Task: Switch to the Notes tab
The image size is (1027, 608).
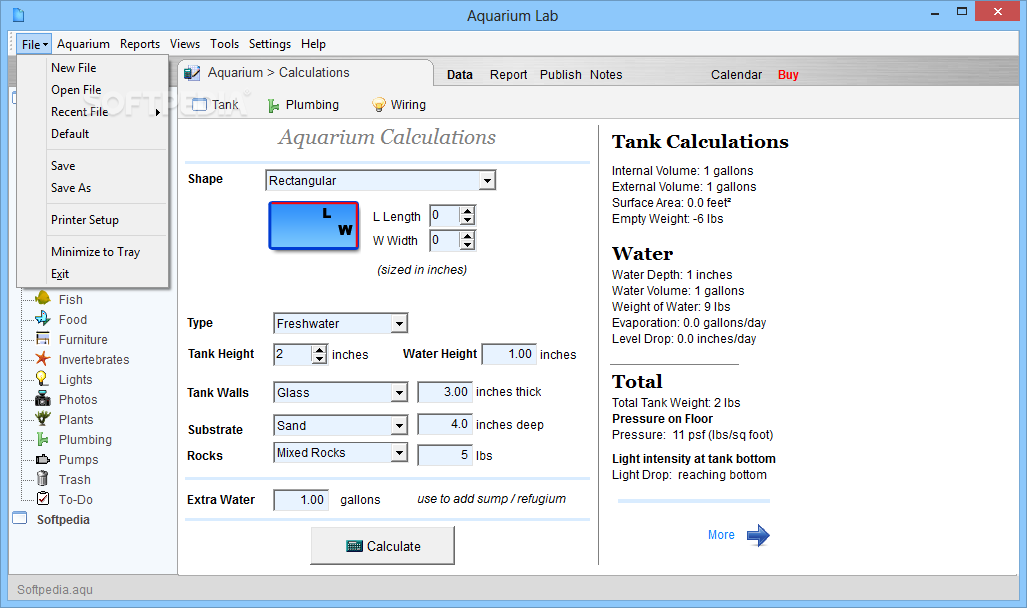Action: [606, 75]
